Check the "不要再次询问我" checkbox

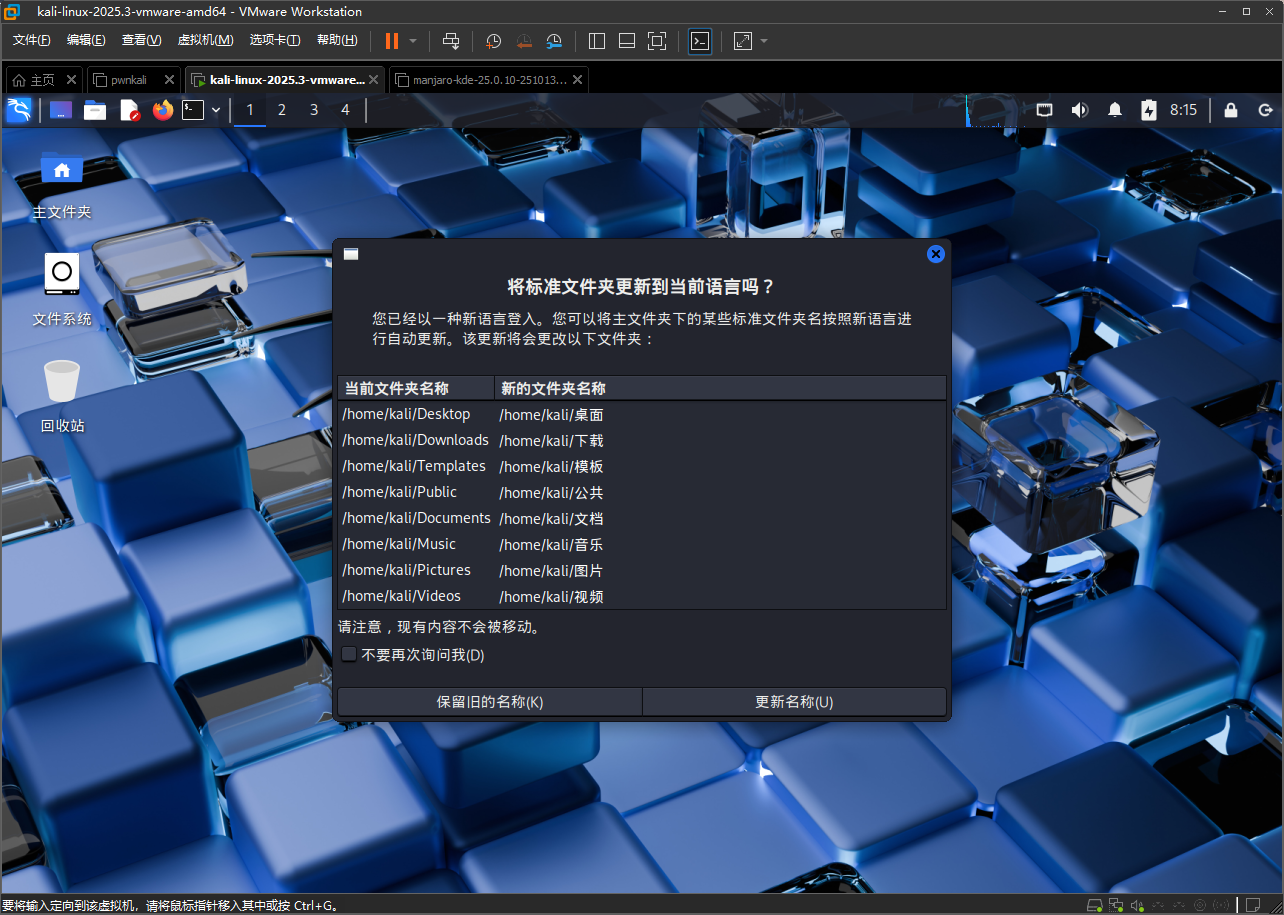pyautogui.click(x=349, y=654)
